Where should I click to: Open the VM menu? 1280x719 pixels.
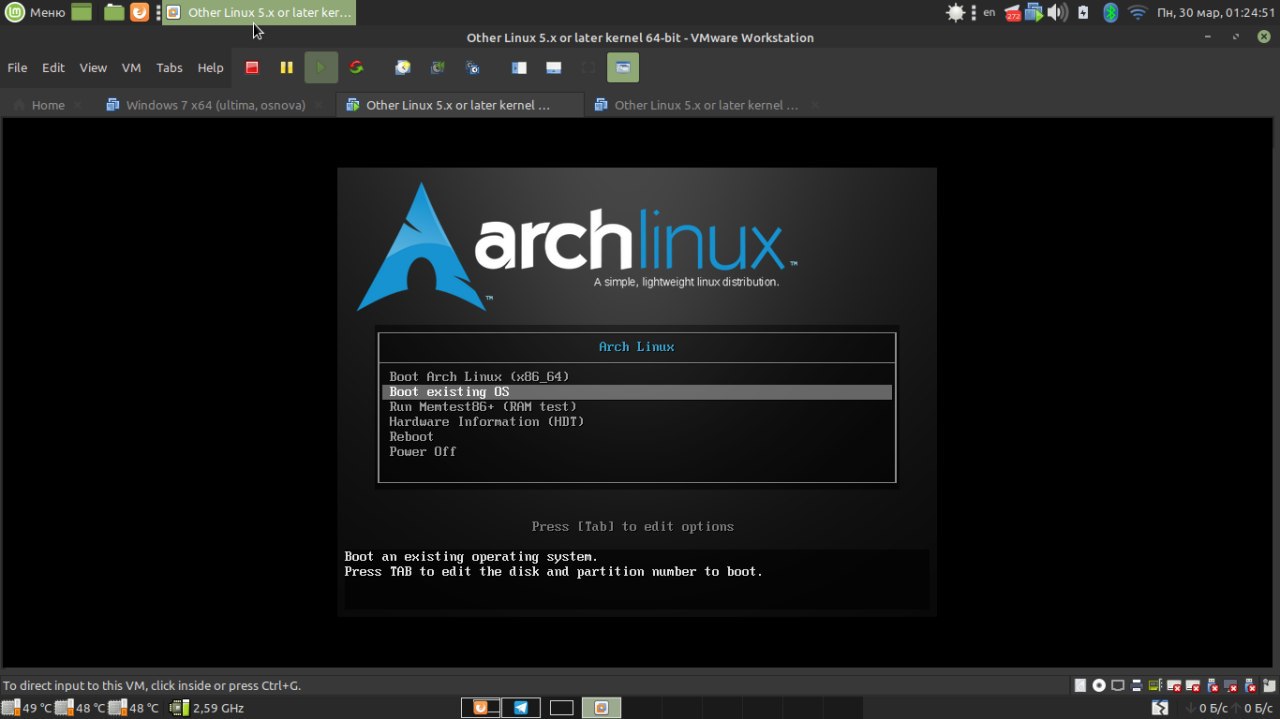click(x=131, y=68)
